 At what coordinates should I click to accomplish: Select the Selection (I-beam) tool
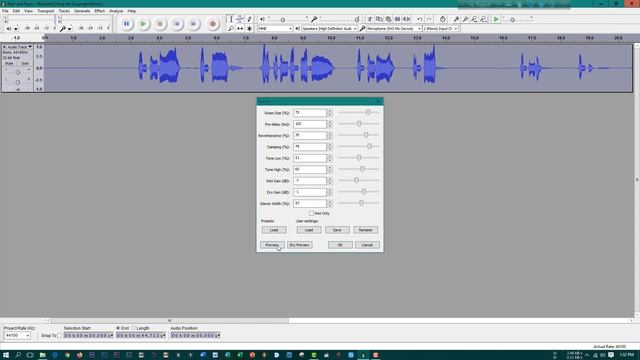point(231,19)
